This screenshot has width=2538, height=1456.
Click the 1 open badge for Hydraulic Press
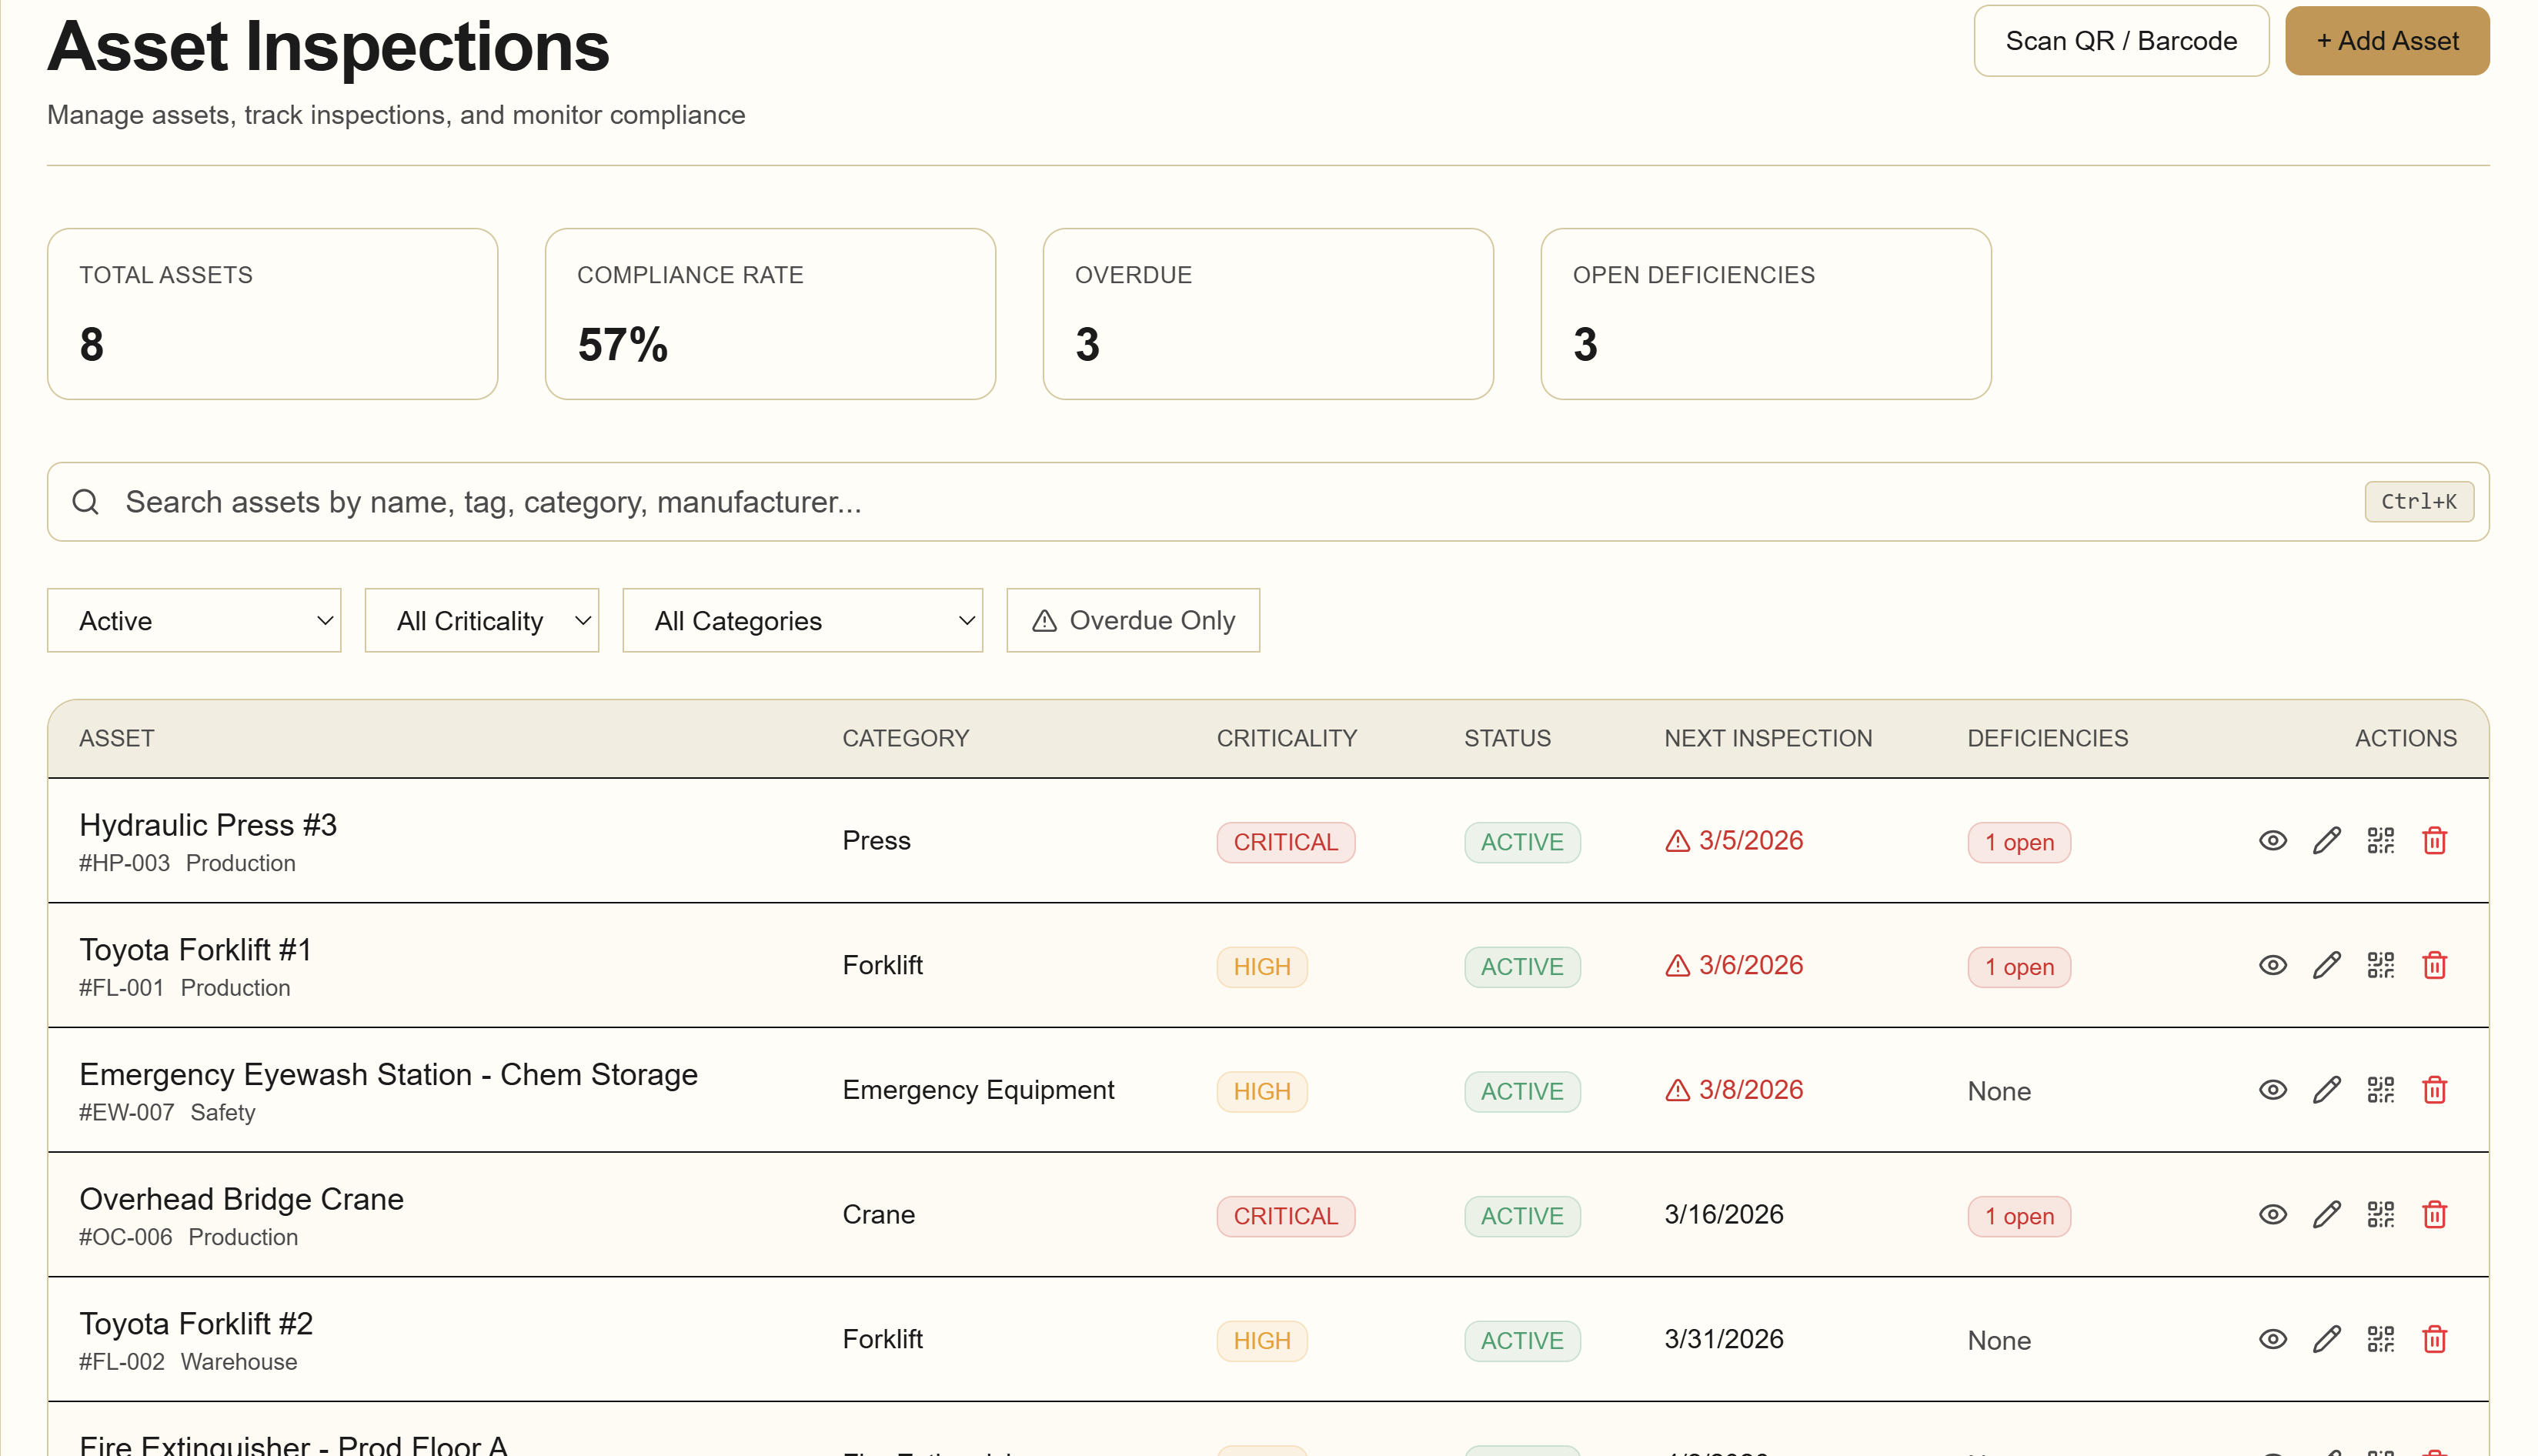(x=2018, y=843)
